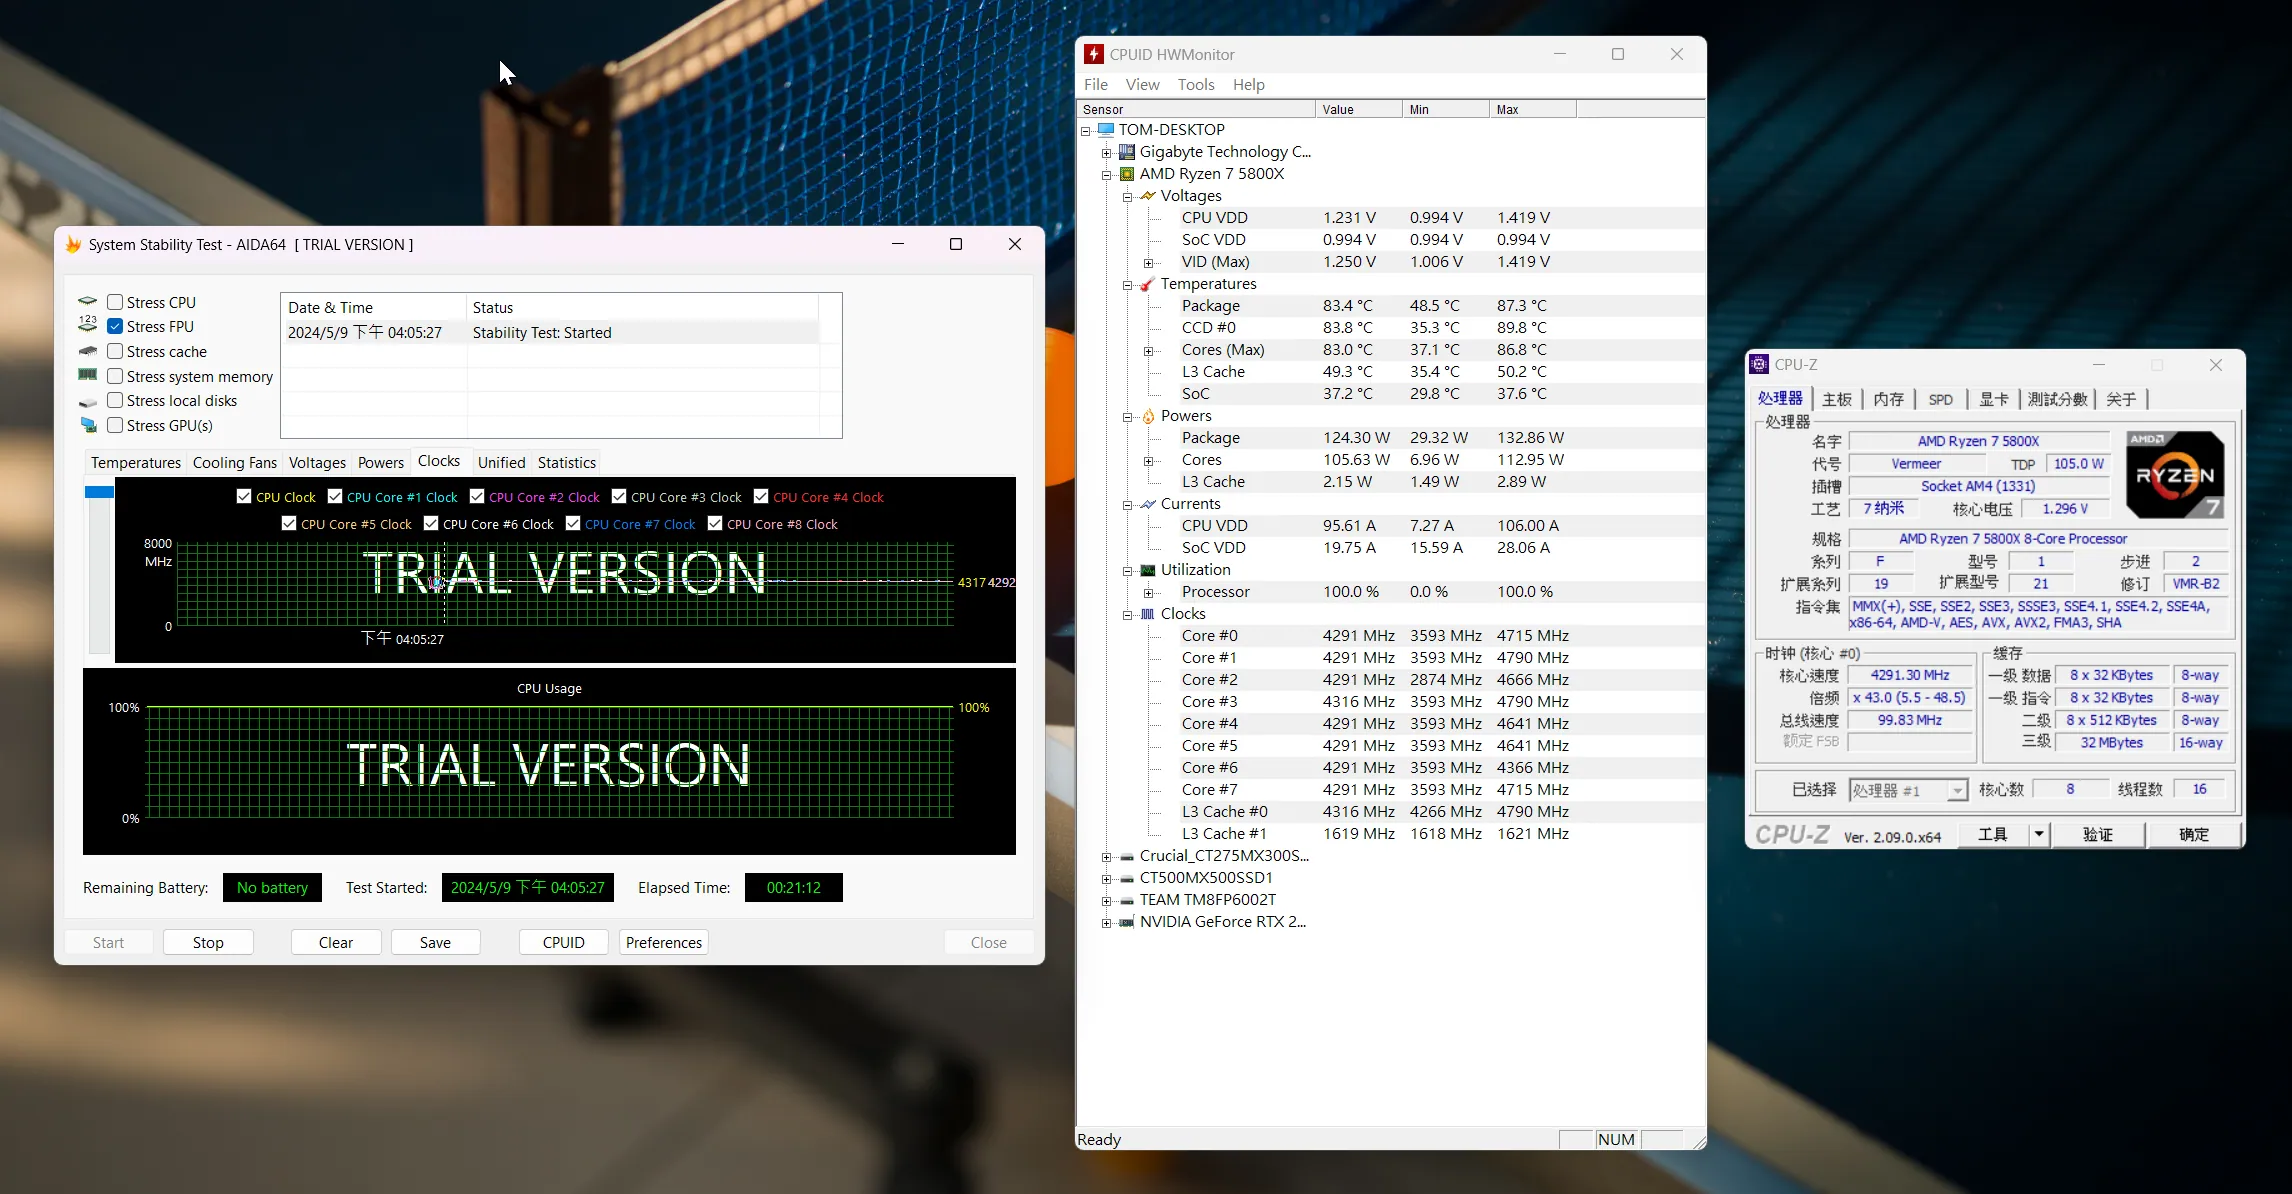Screen dimensions: 2292x1194
Task: Expand the Cores (Max) temperature node
Action: tap(1149, 351)
